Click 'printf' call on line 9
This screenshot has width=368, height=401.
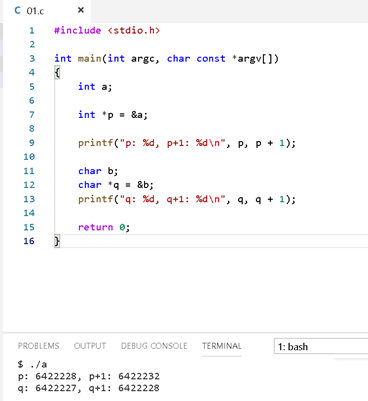click(x=96, y=143)
